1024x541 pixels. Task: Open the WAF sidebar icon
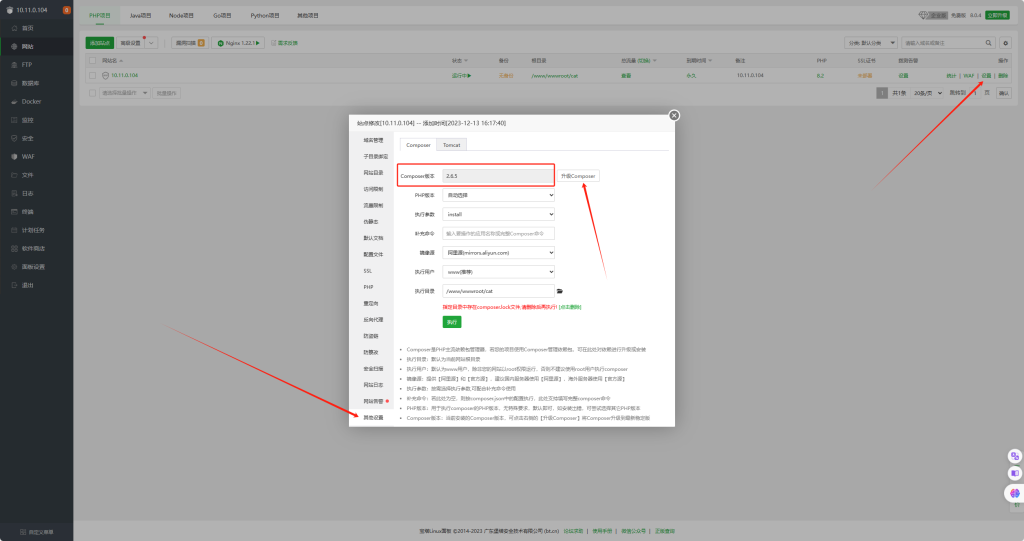click(x=14, y=157)
